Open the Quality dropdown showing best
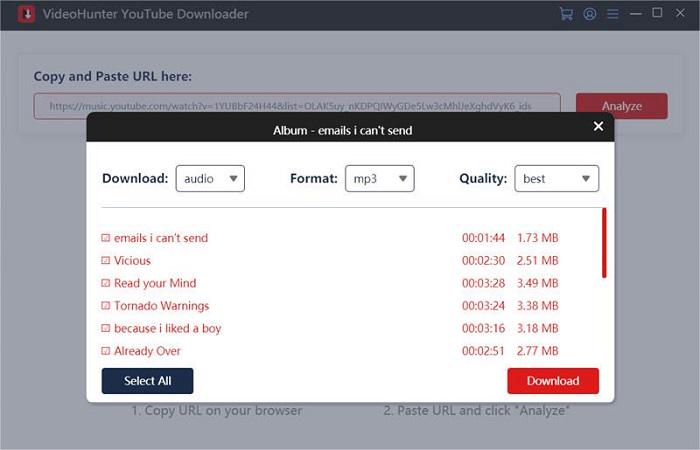The image size is (700, 450). 556,179
